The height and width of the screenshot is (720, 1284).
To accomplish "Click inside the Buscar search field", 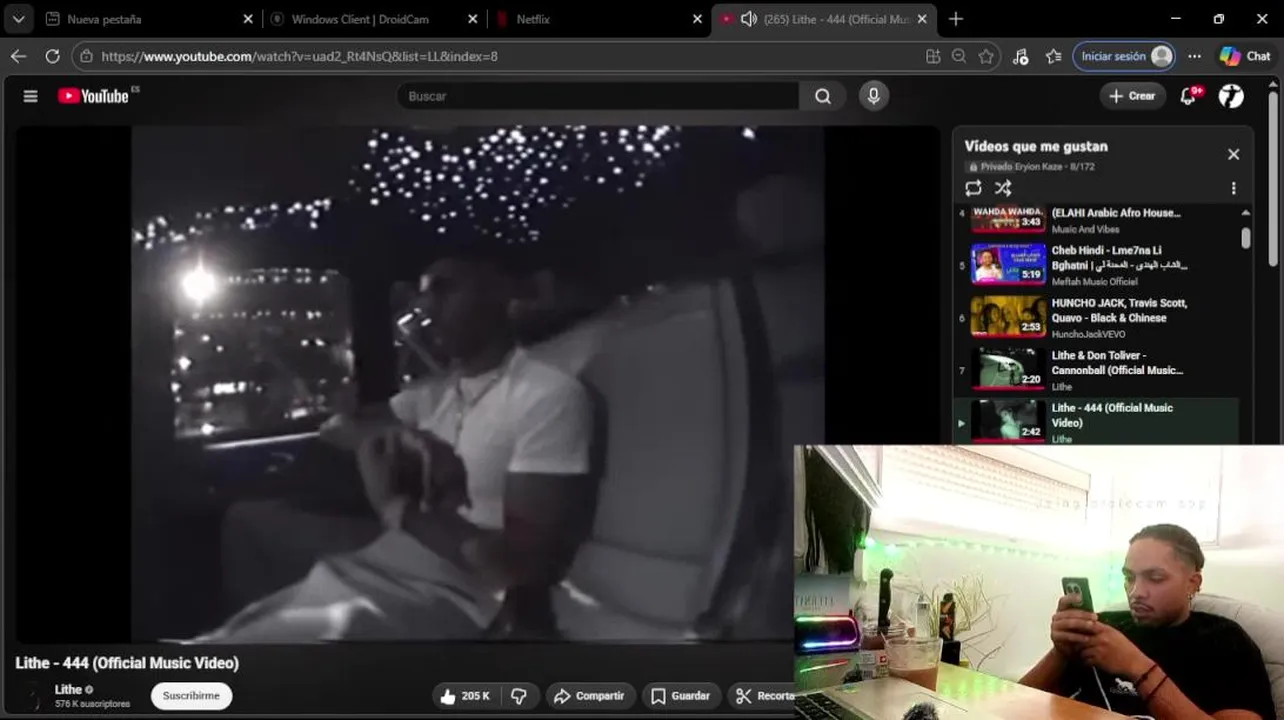I will [x=598, y=96].
